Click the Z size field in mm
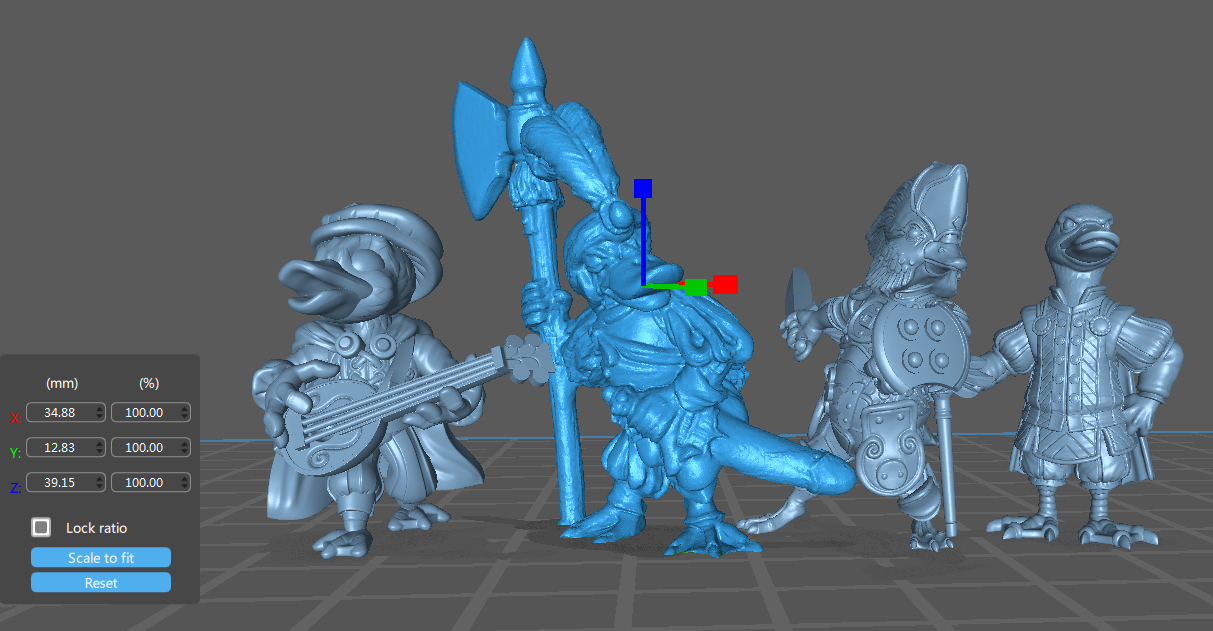Viewport: 1213px width, 631px height. click(60, 482)
